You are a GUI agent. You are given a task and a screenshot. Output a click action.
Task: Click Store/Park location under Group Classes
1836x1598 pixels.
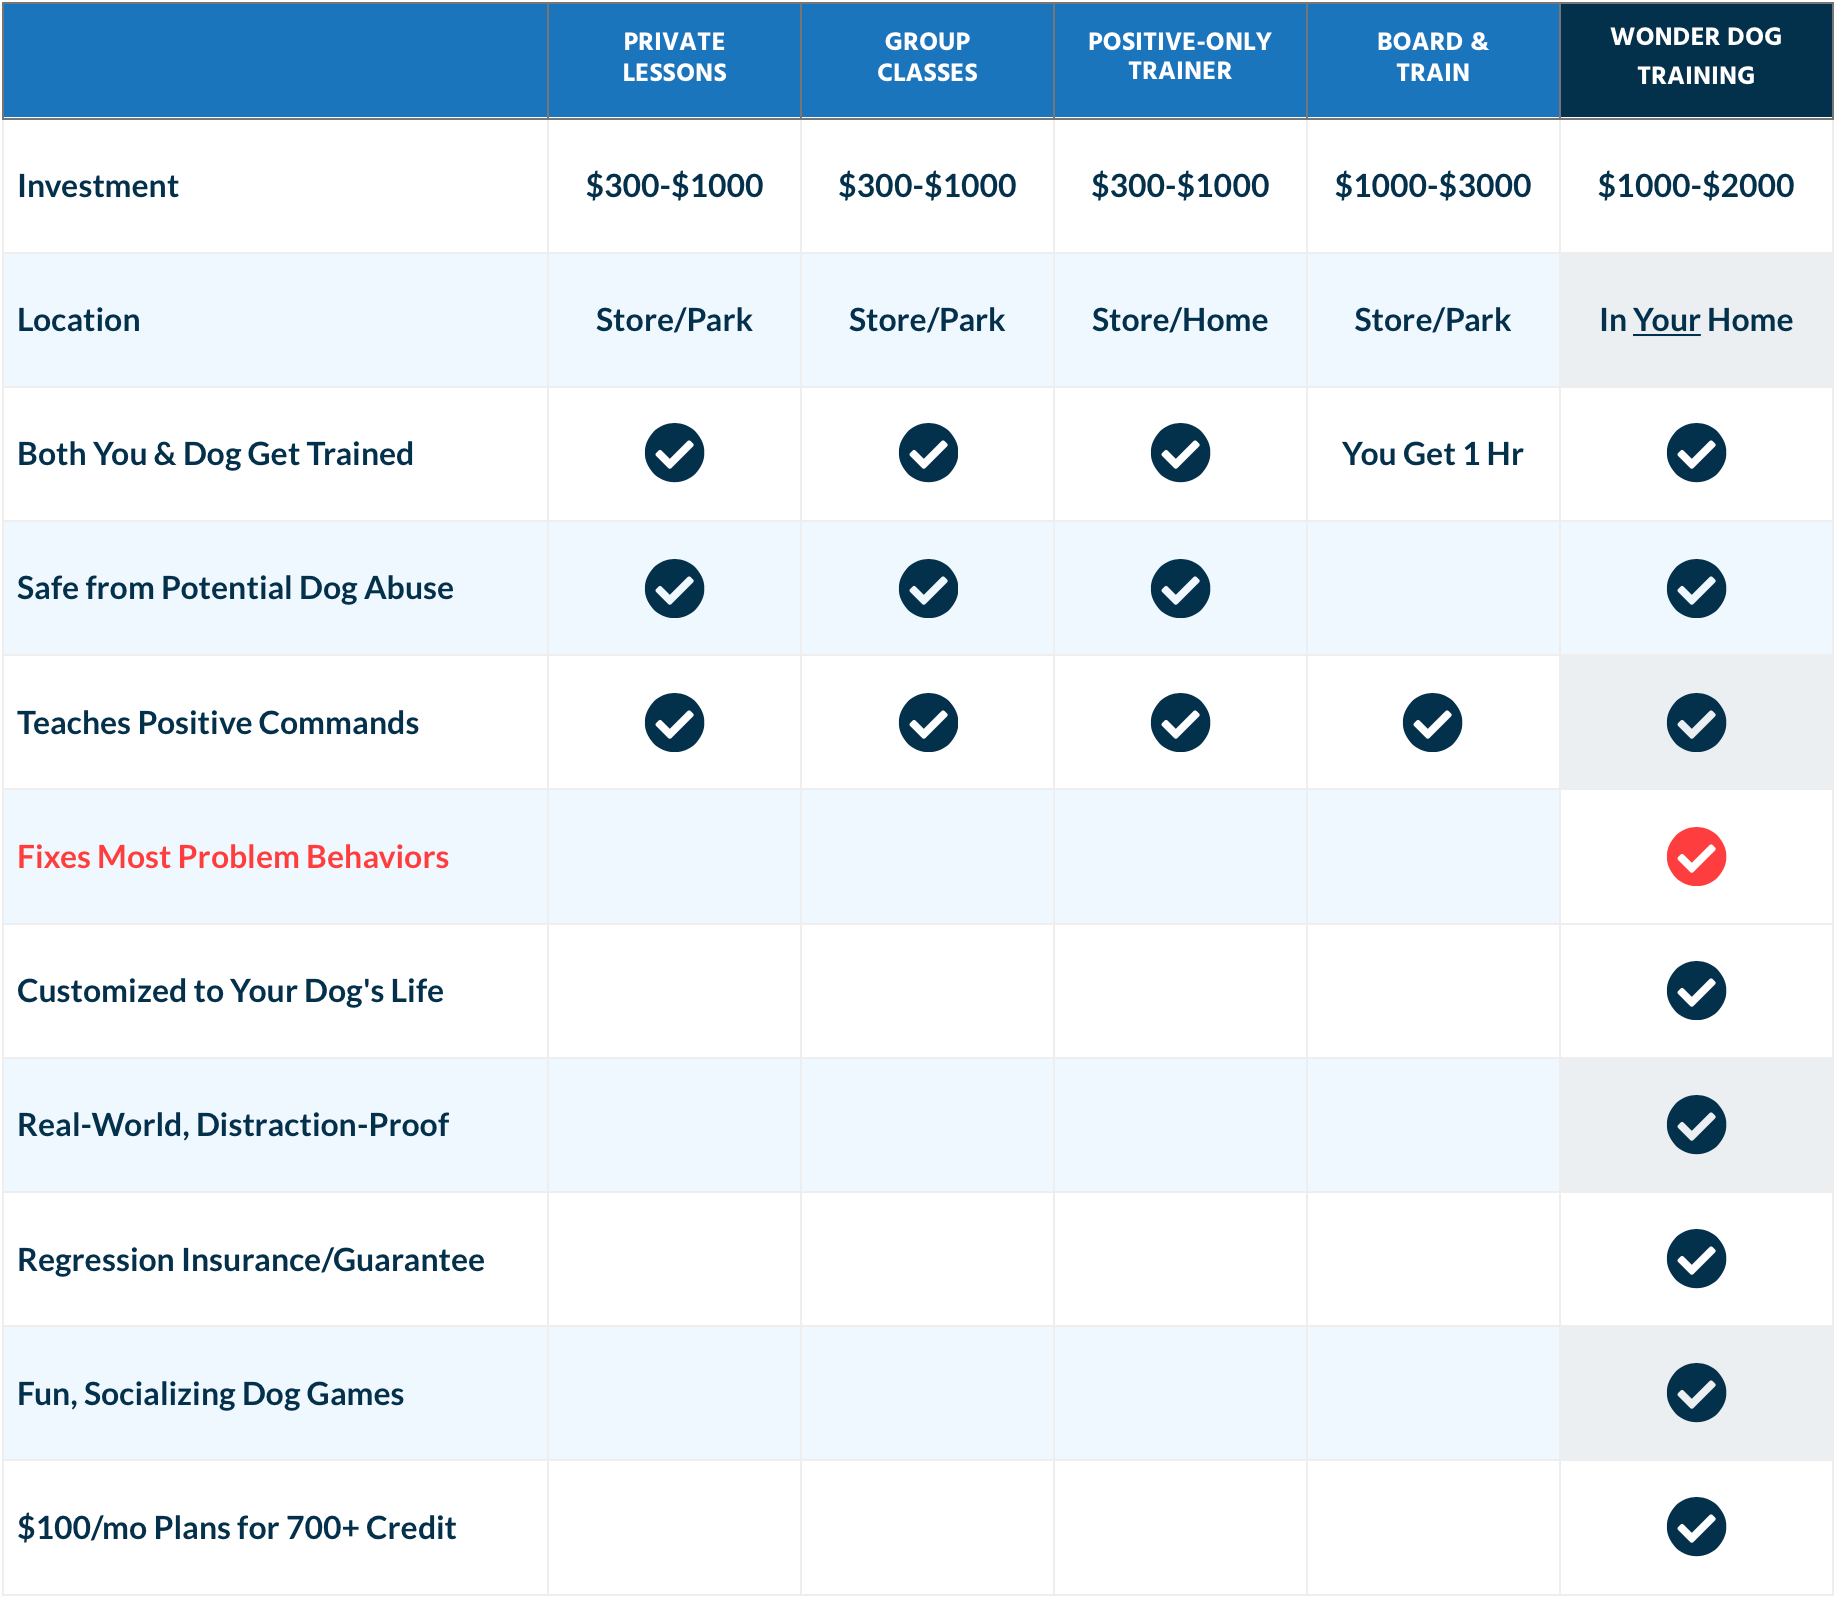[x=927, y=320]
